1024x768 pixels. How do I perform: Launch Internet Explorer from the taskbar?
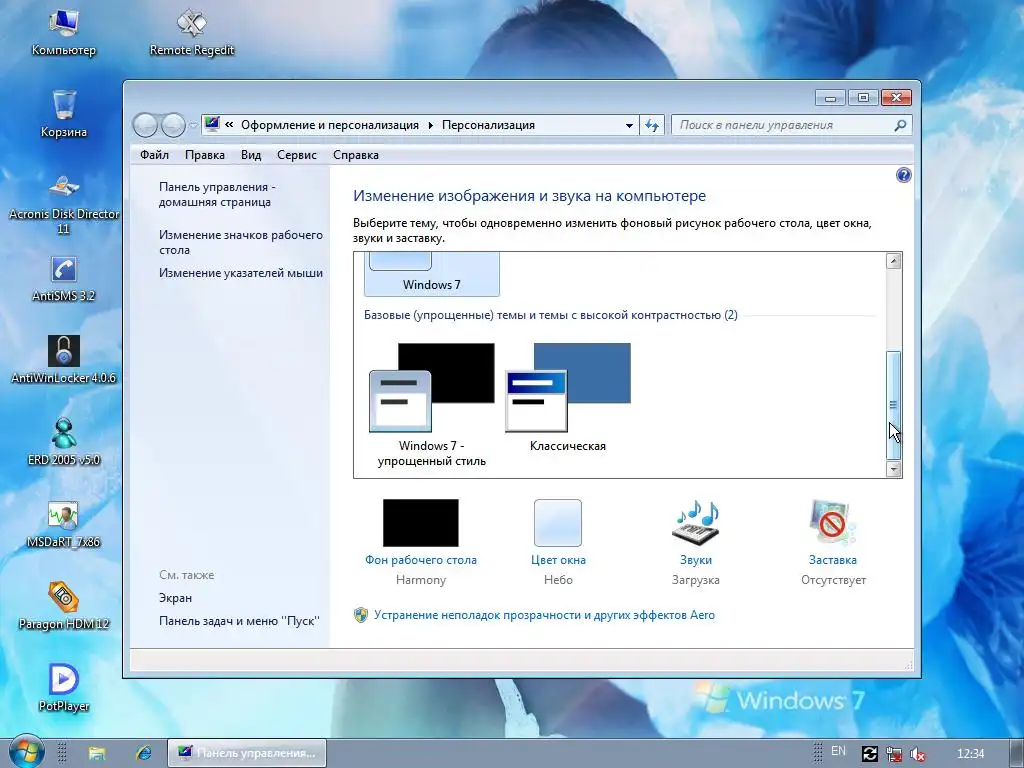click(143, 753)
